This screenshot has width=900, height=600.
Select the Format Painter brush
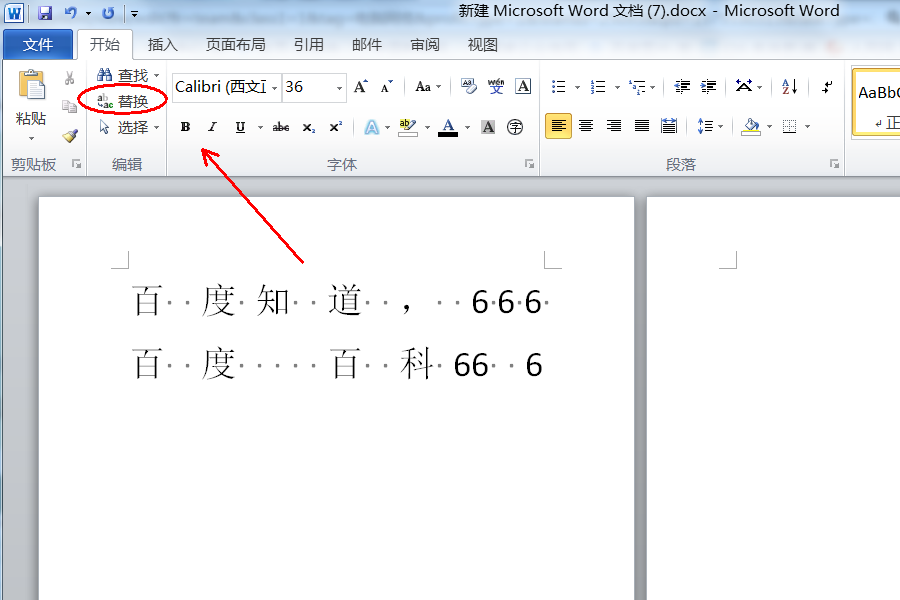(x=70, y=136)
